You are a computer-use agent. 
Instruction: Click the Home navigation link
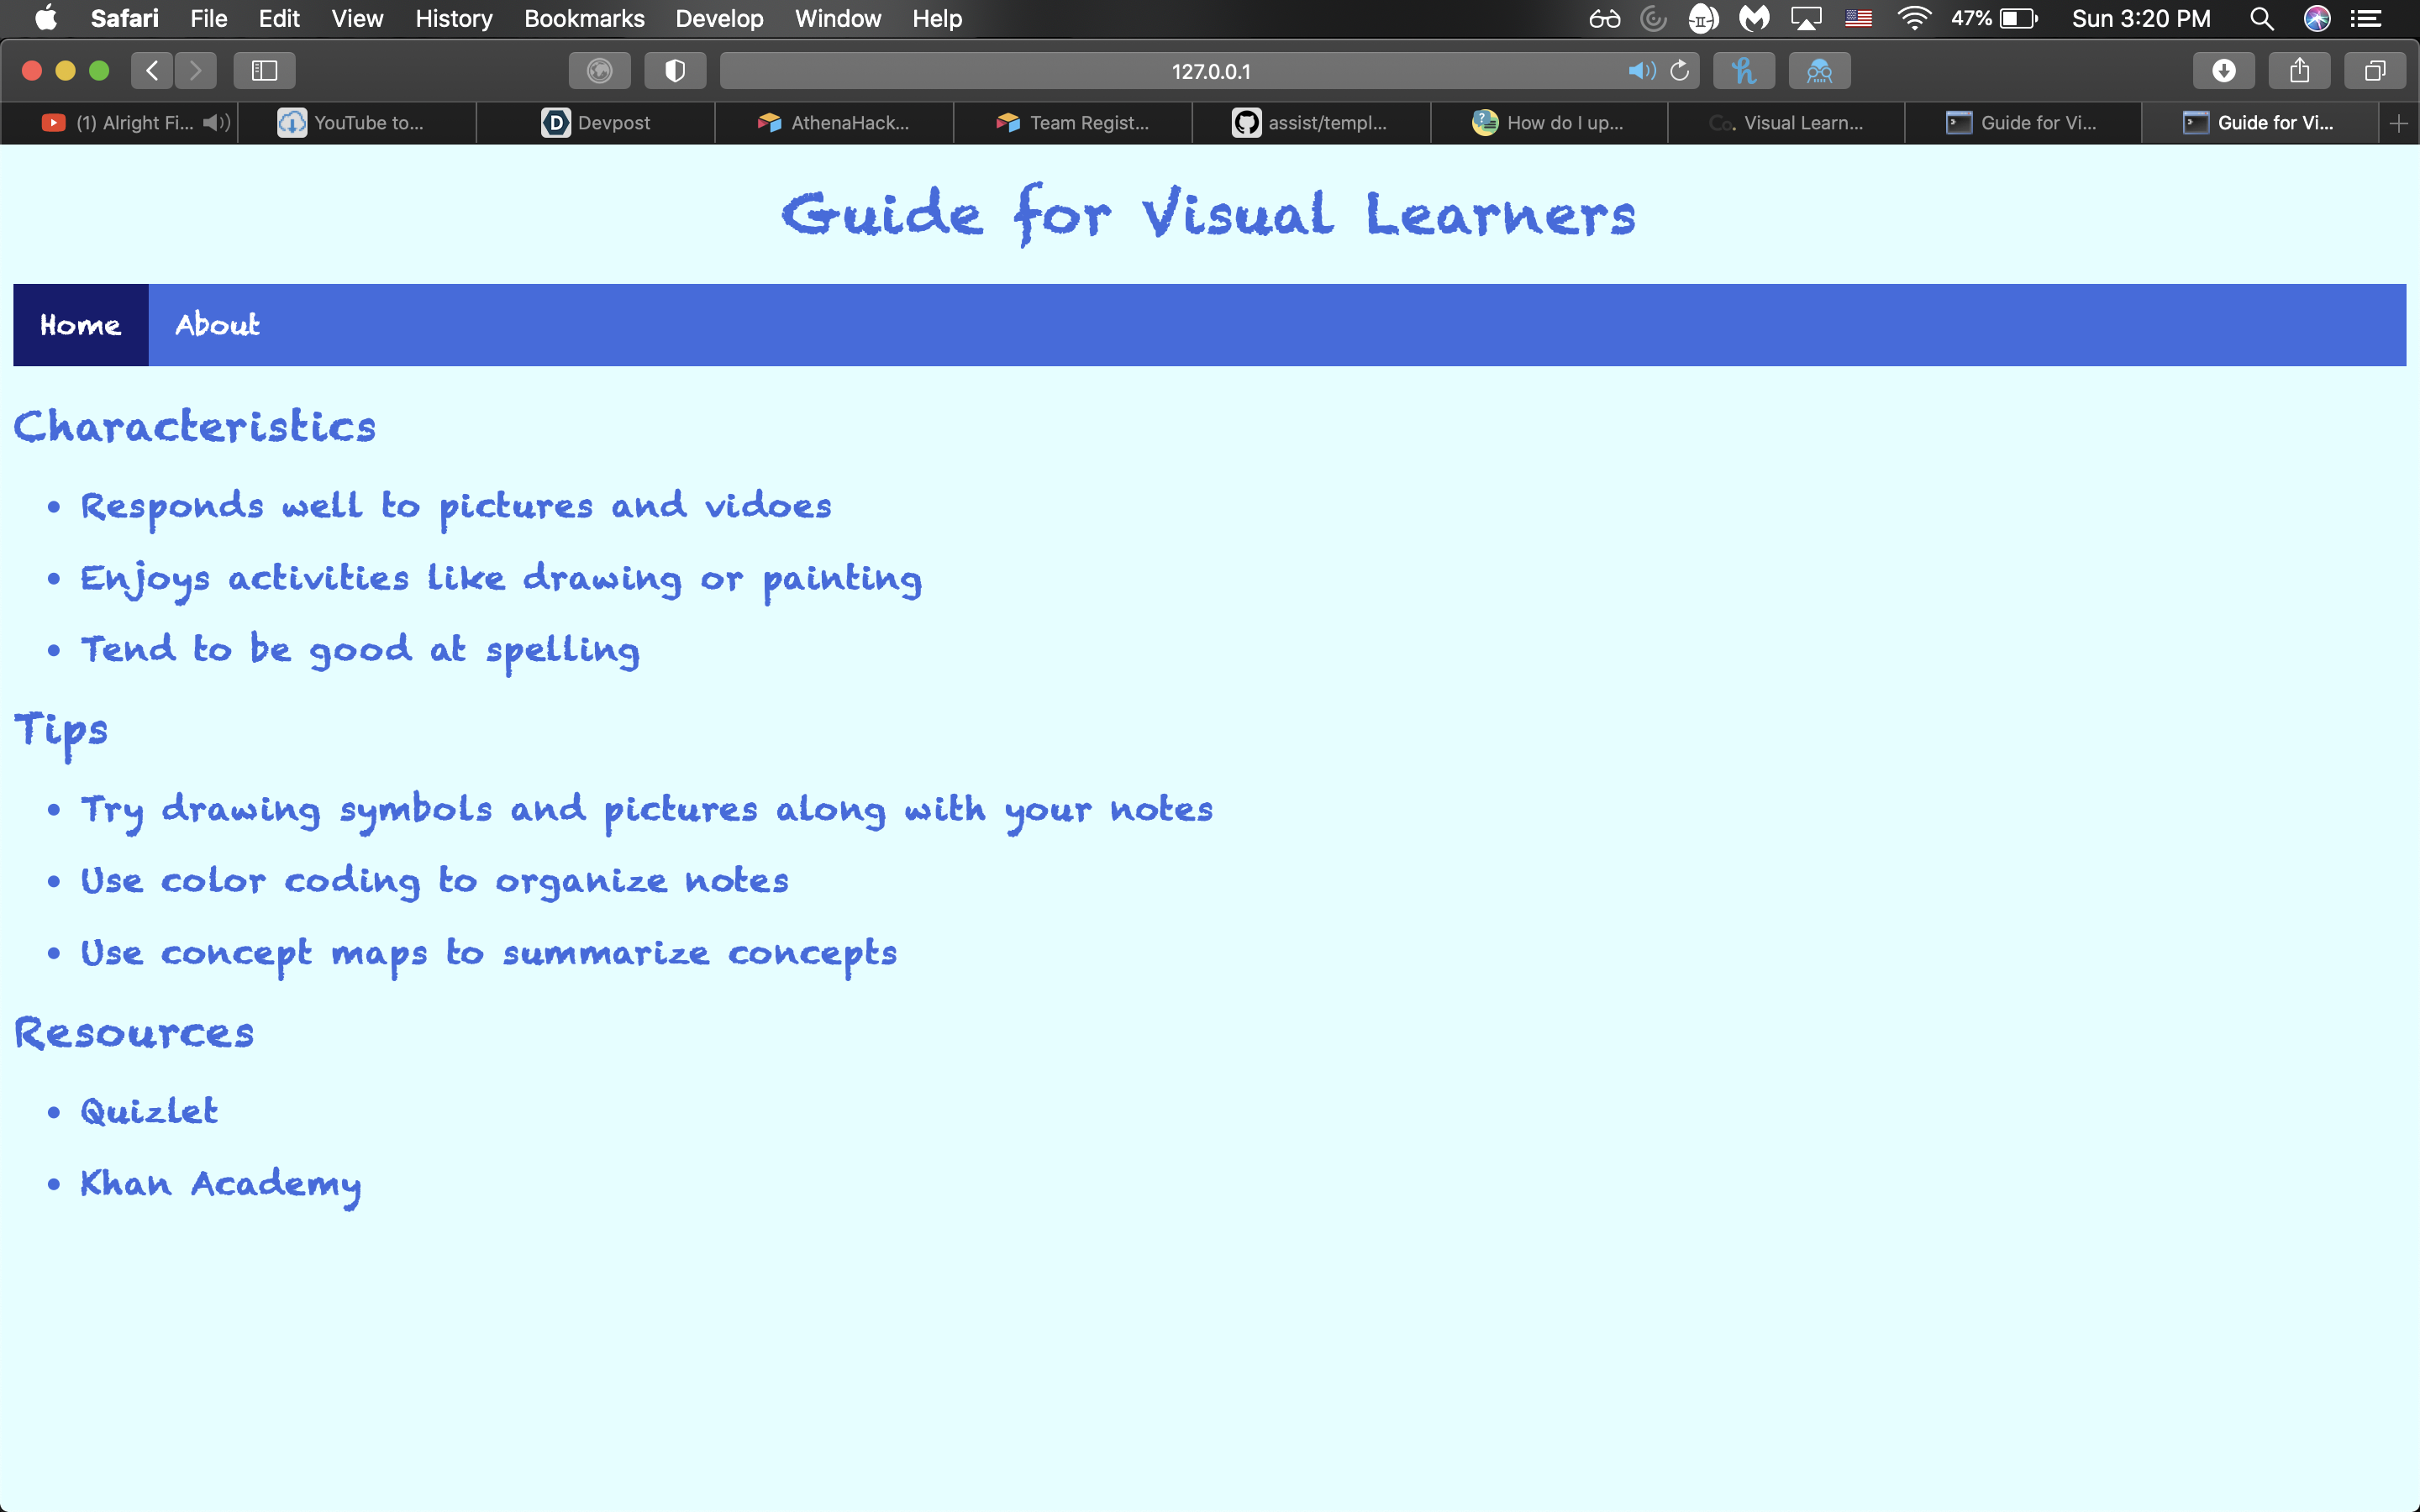80,325
